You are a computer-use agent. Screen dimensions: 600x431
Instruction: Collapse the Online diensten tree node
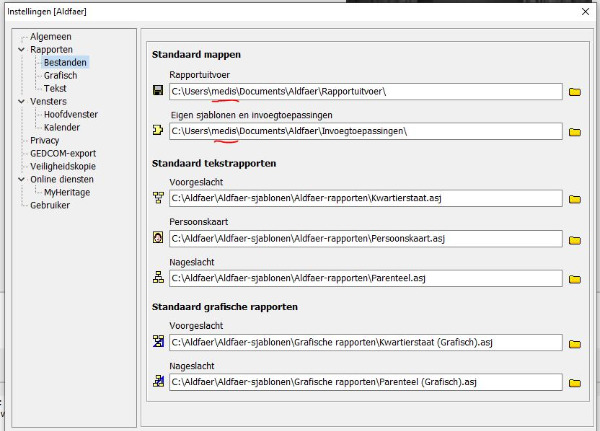point(21,180)
